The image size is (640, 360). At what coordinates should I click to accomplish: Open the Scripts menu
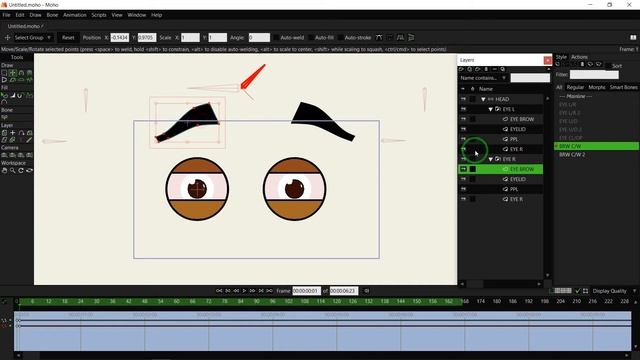click(x=99, y=15)
